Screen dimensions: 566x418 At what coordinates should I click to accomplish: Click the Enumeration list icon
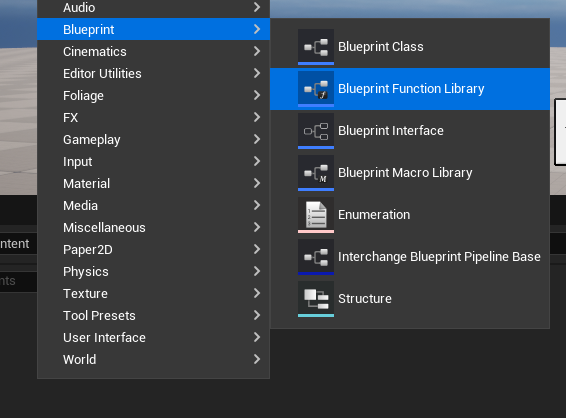316,215
